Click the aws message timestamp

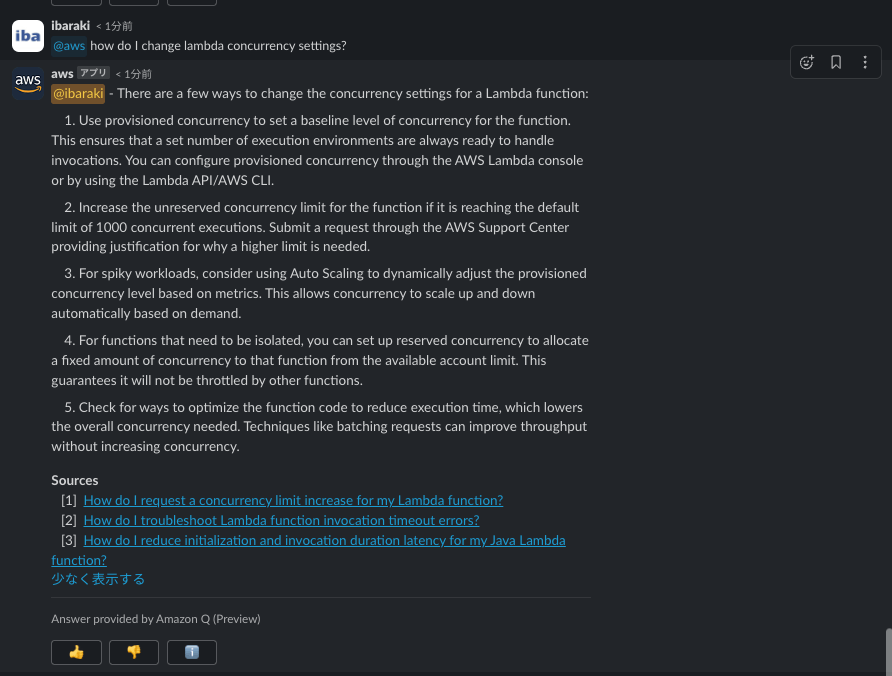134,74
